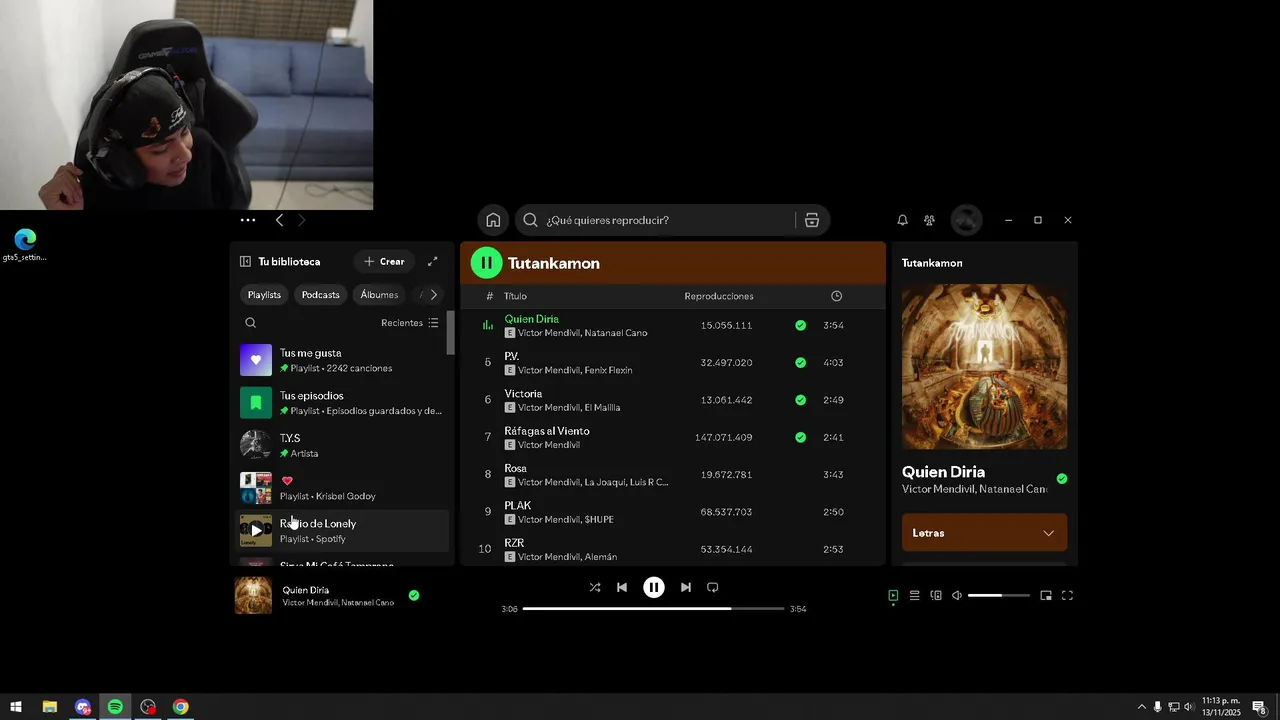Toggle saved check for P.V.
The height and width of the screenshot is (720, 1280).
(x=800, y=363)
